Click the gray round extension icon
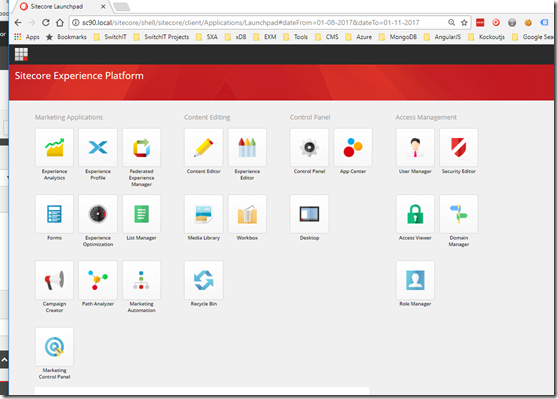Screen dimensions: 558x399 click(x=512, y=22)
